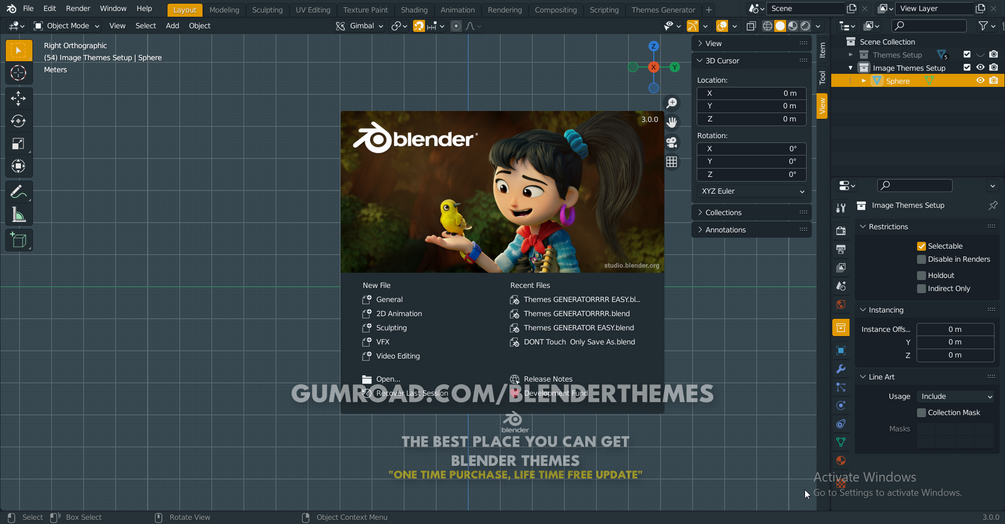Open the Line Art Usage Include dropdown

tap(955, 397)
